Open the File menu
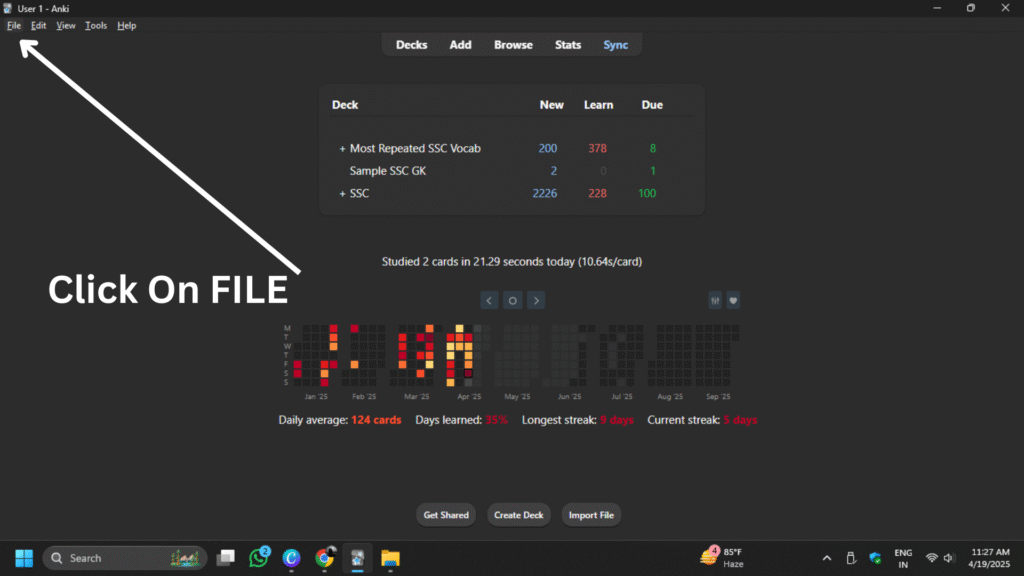This screenshot has height=576, width=1024. (14, 25)
